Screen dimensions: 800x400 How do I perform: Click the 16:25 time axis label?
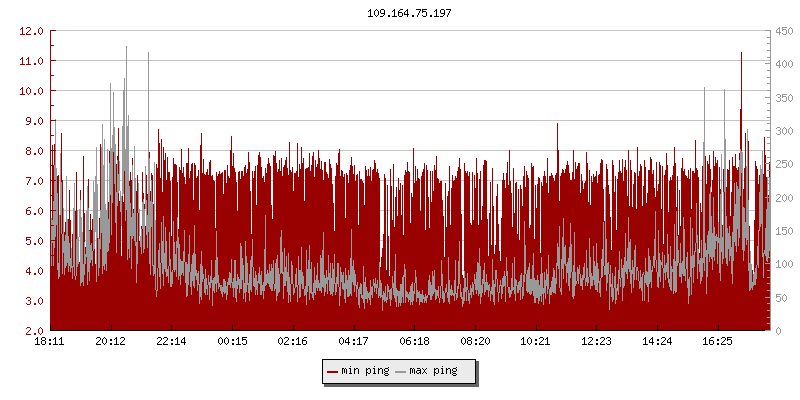point(718,342)
